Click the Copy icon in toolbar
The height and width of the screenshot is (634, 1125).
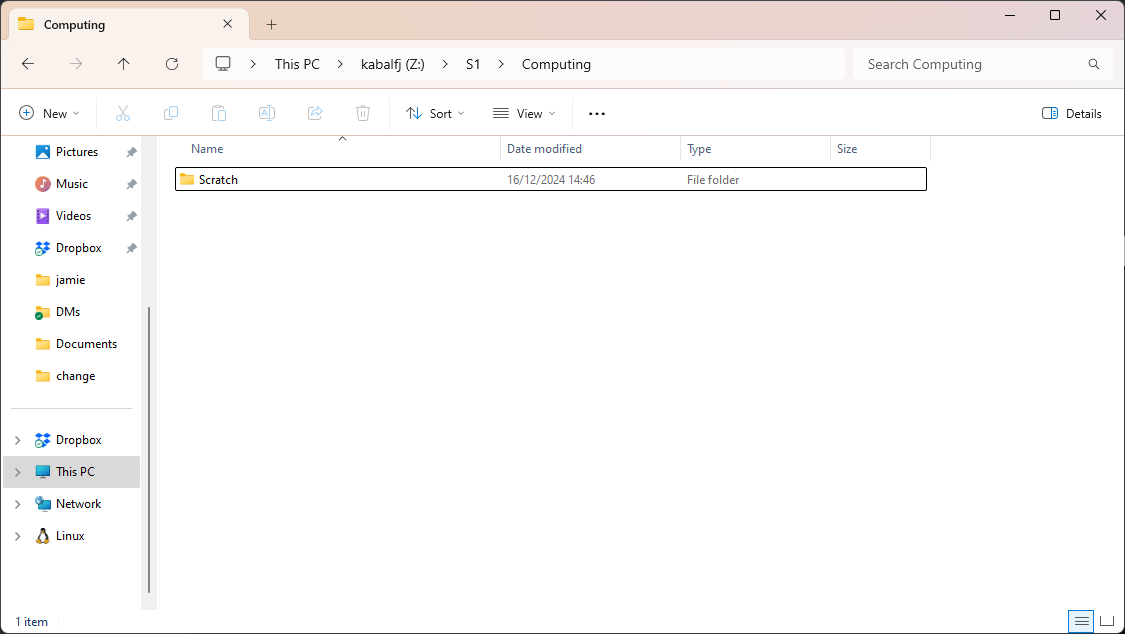tap(171, 114)
